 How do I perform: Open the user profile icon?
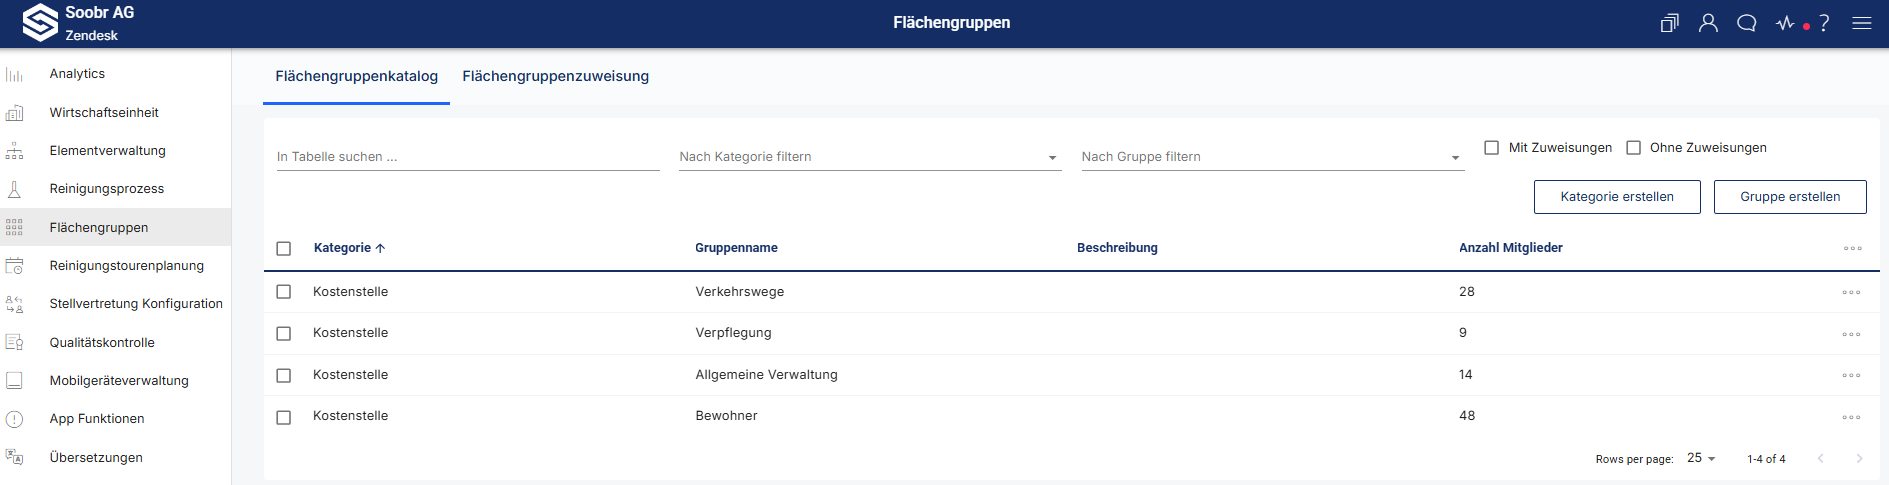pyautogui.click(x=1708, y=23)
